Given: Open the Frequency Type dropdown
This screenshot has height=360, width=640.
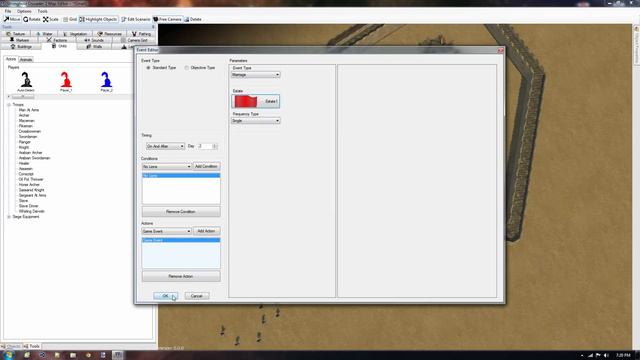Looking at the screenshot, I should point(256,121).
